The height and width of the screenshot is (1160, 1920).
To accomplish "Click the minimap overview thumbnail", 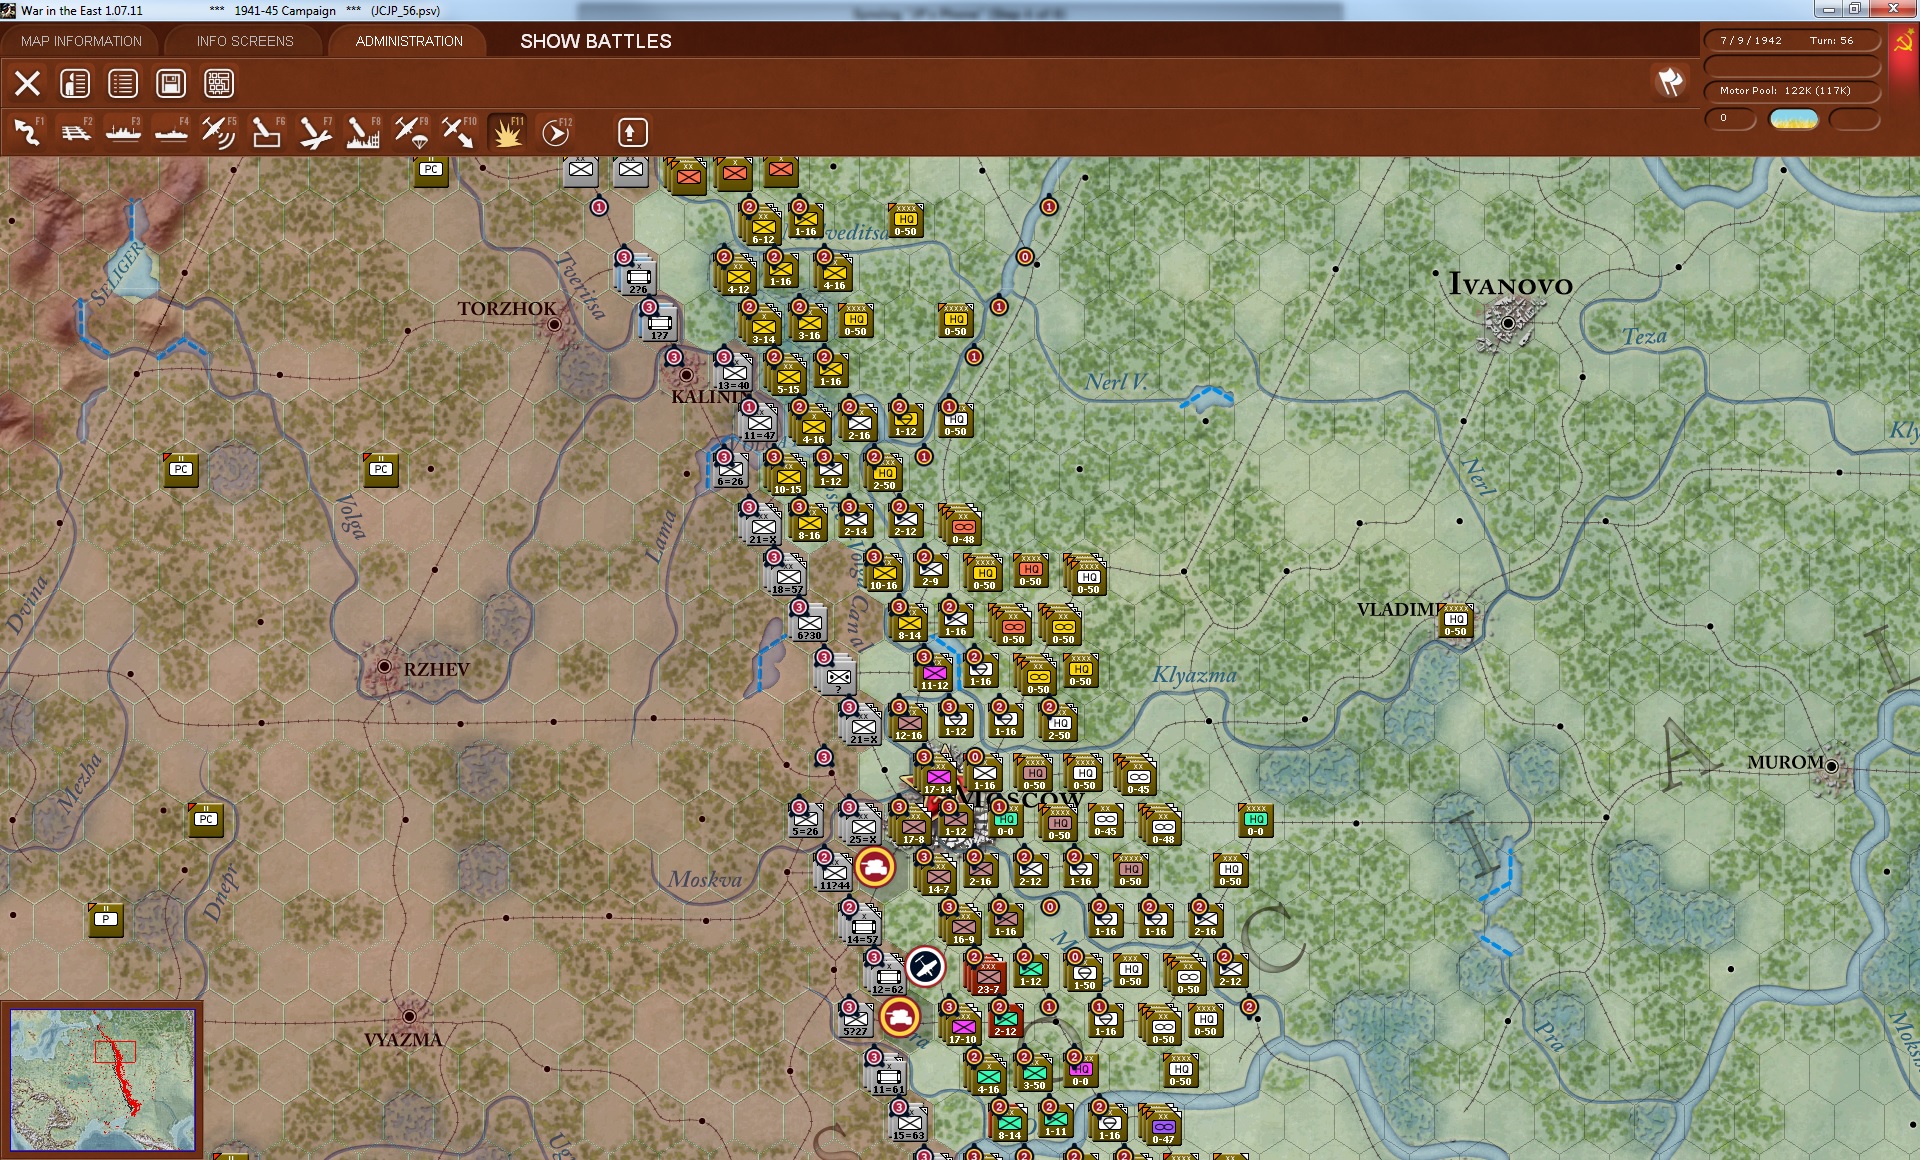I will pos(102,1080).
